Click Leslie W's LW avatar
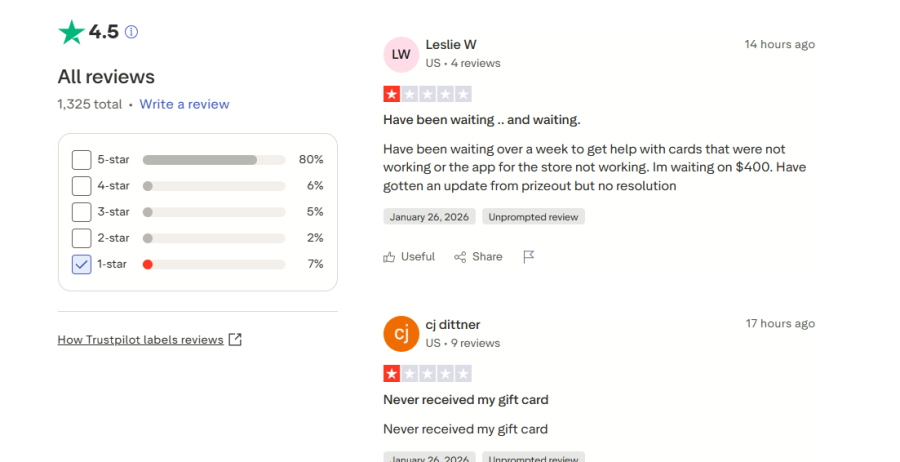900x462 pixels. point(401,54)
